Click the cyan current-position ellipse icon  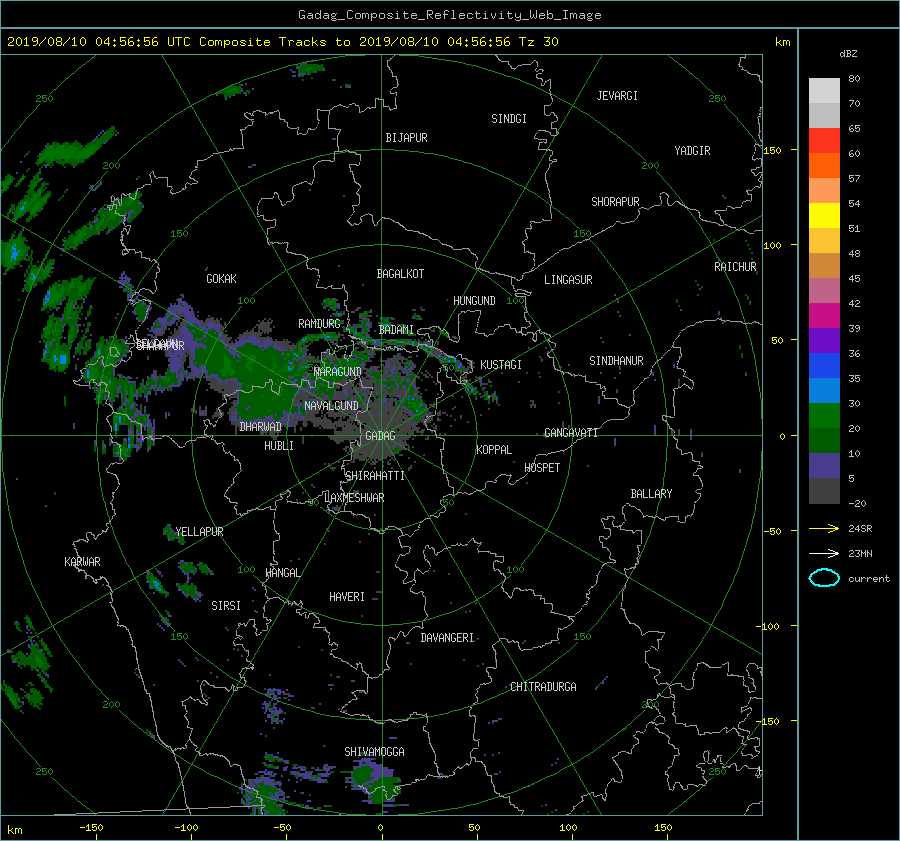tap(824, 578)
